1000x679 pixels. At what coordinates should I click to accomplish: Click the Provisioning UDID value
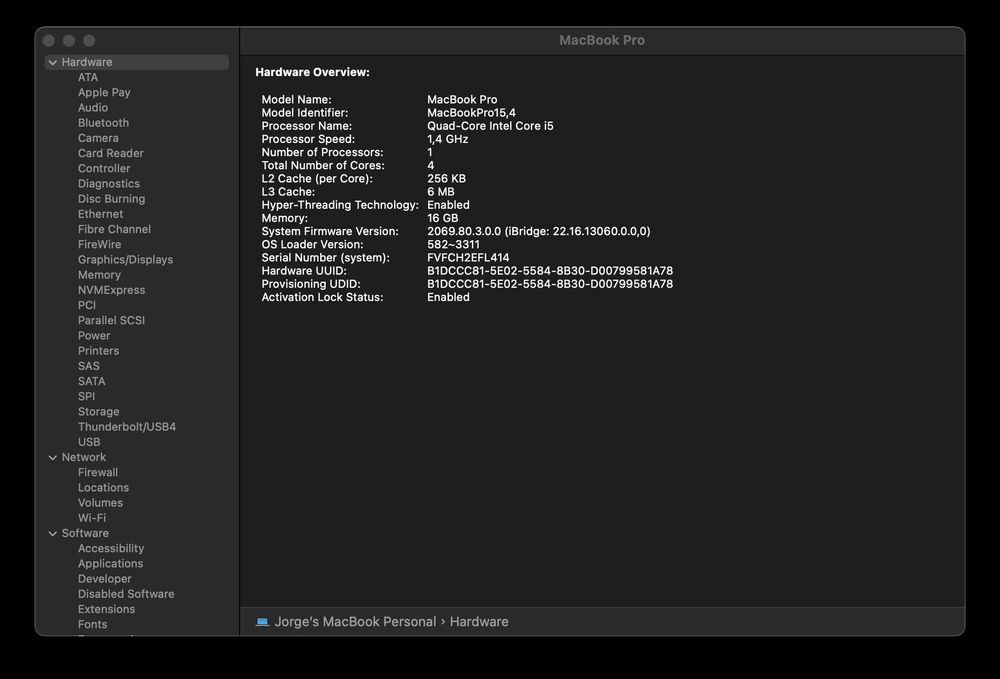click(550, 284)
